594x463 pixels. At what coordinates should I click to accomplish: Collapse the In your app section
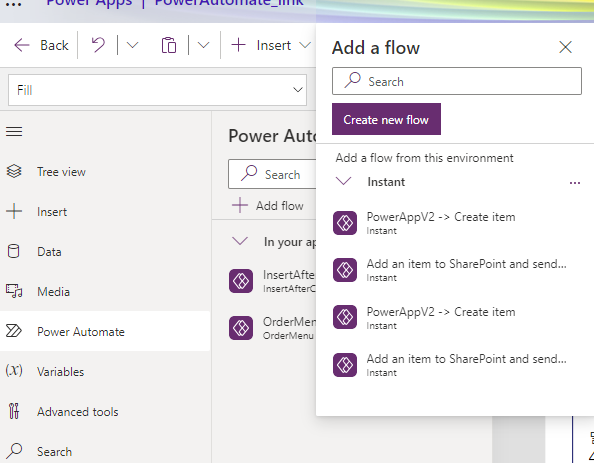[240, 241]
